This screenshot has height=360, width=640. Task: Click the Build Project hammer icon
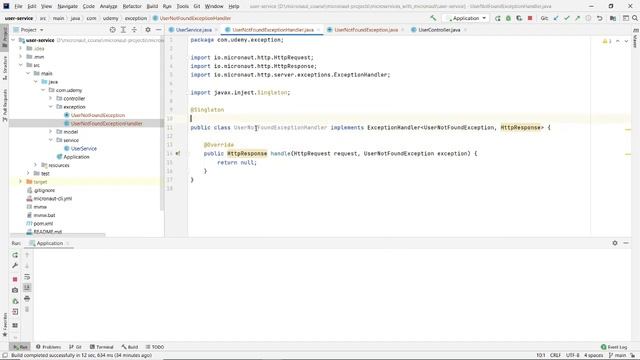[433, 18]
